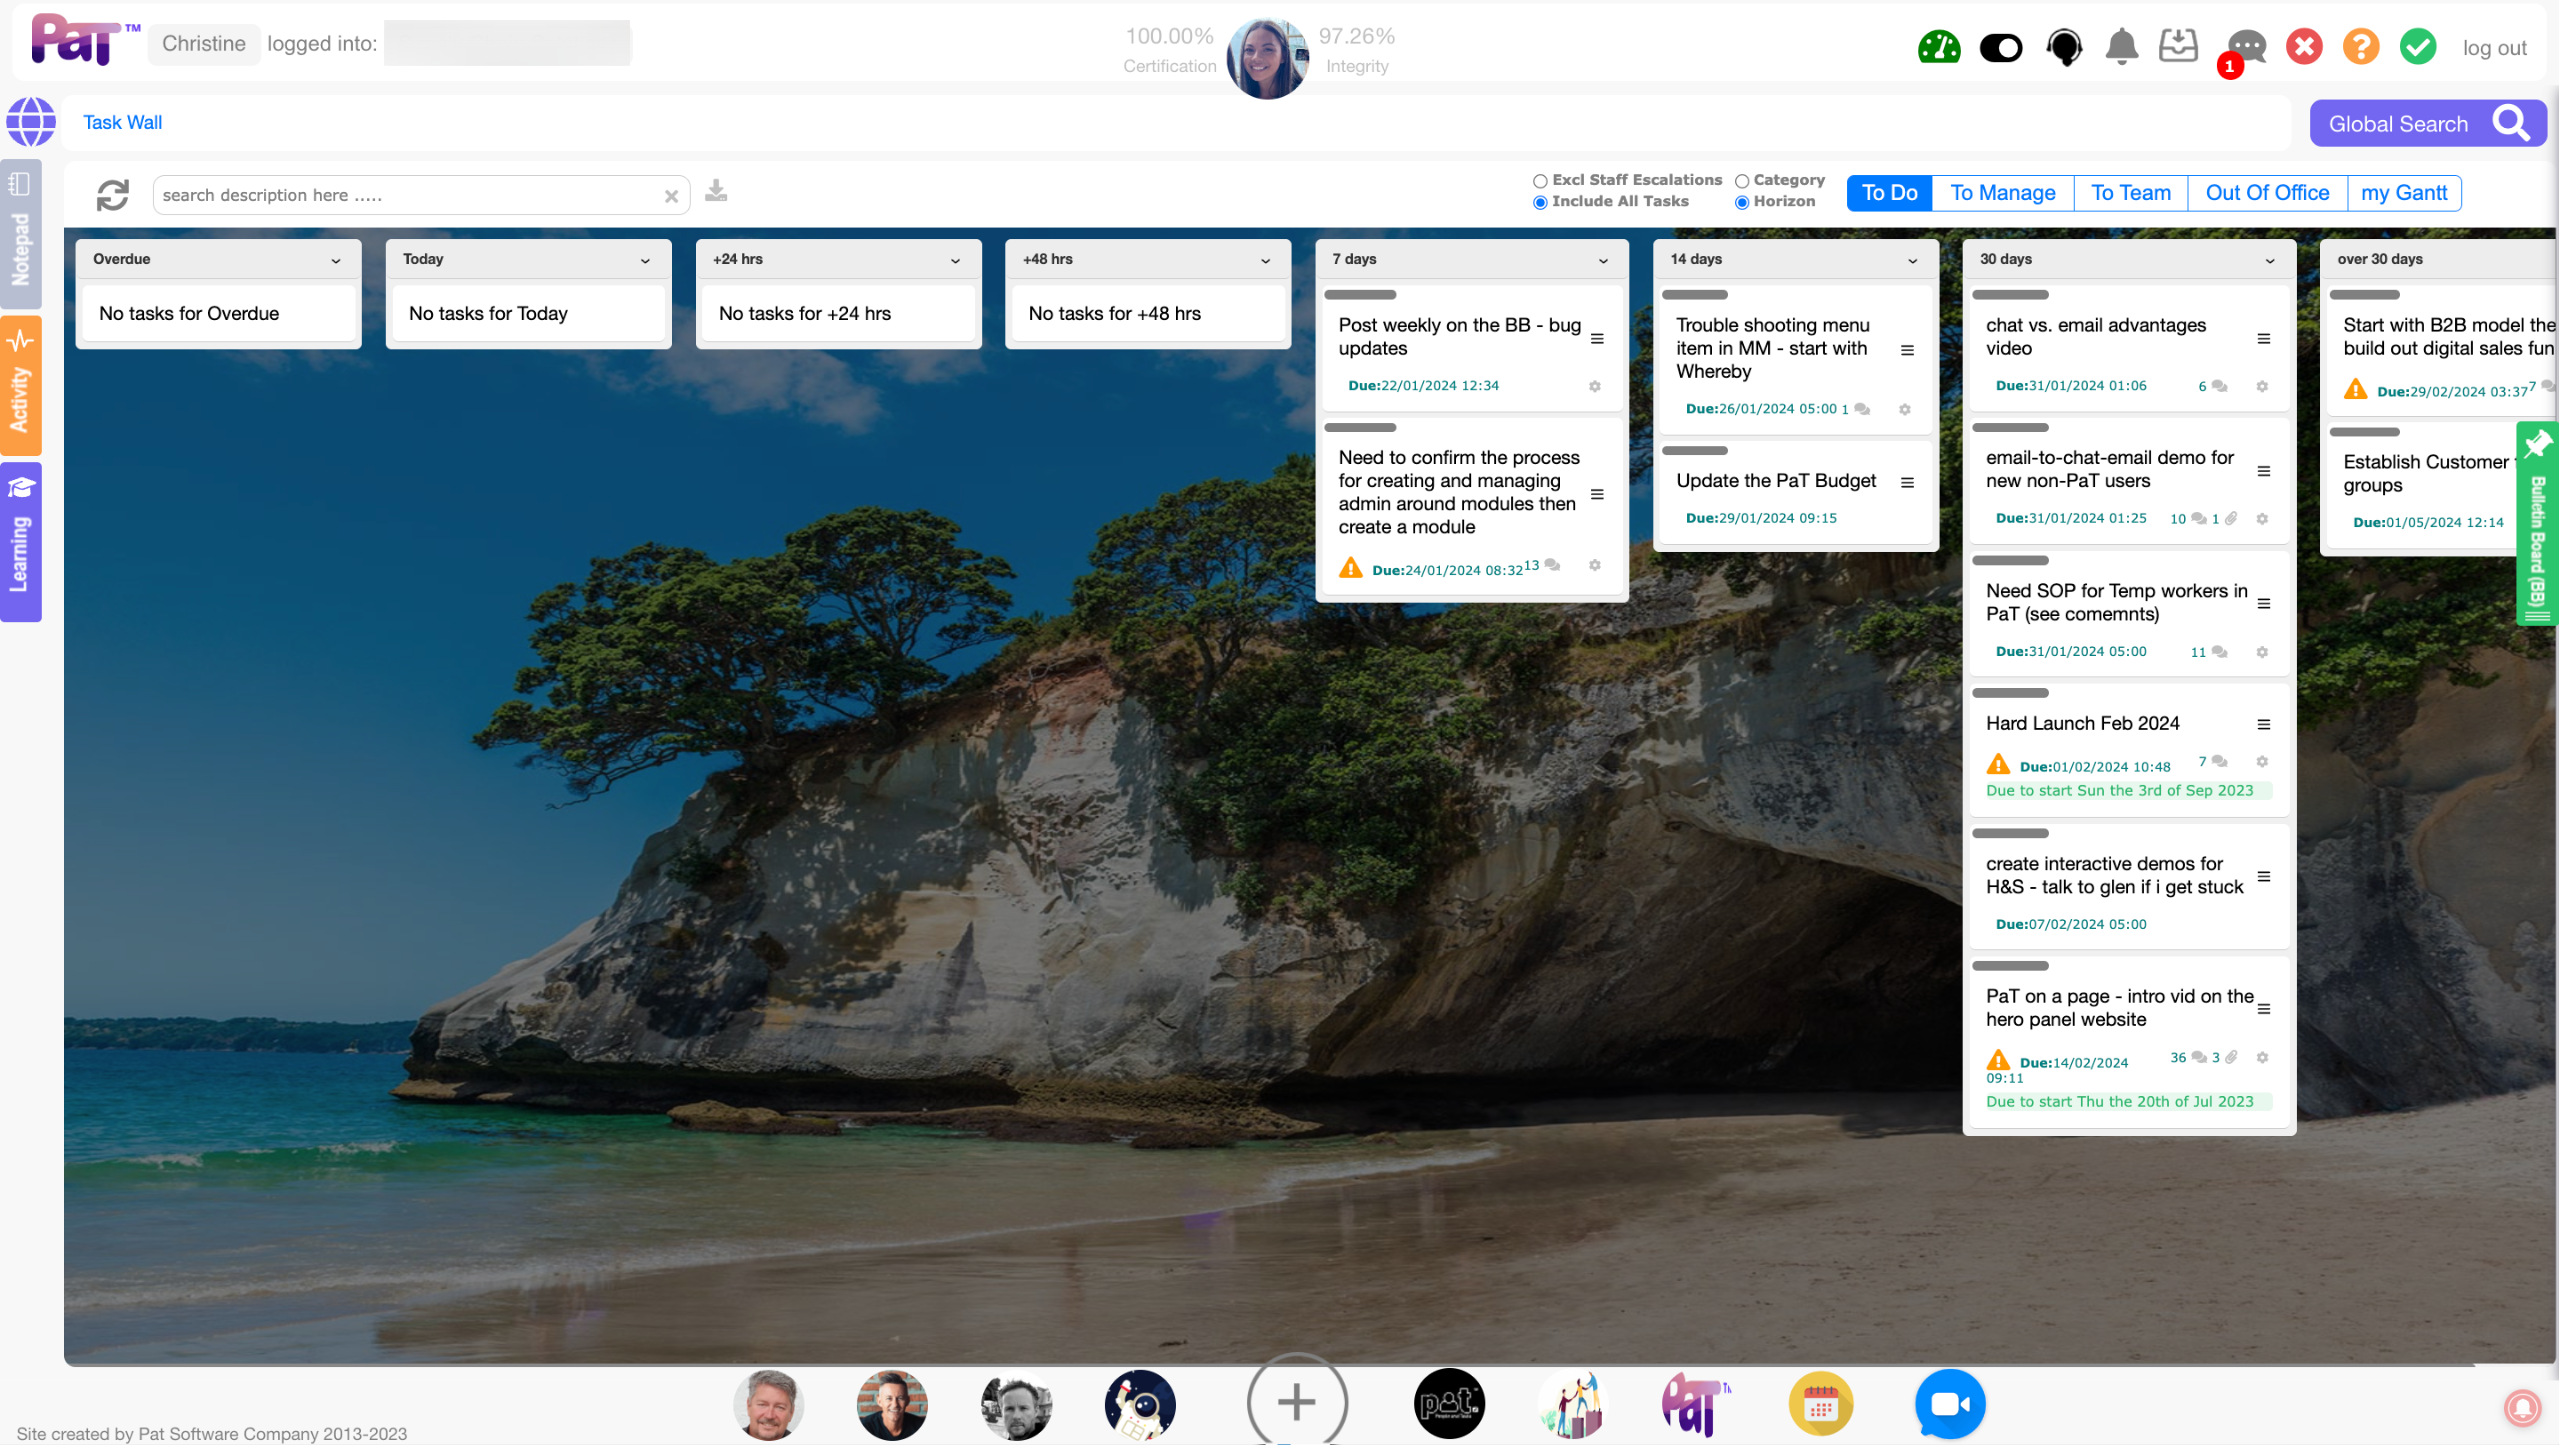Click the refresh icon beside the search field
The height and width of the screenshot is (1445, 2559).
(113, 195)
